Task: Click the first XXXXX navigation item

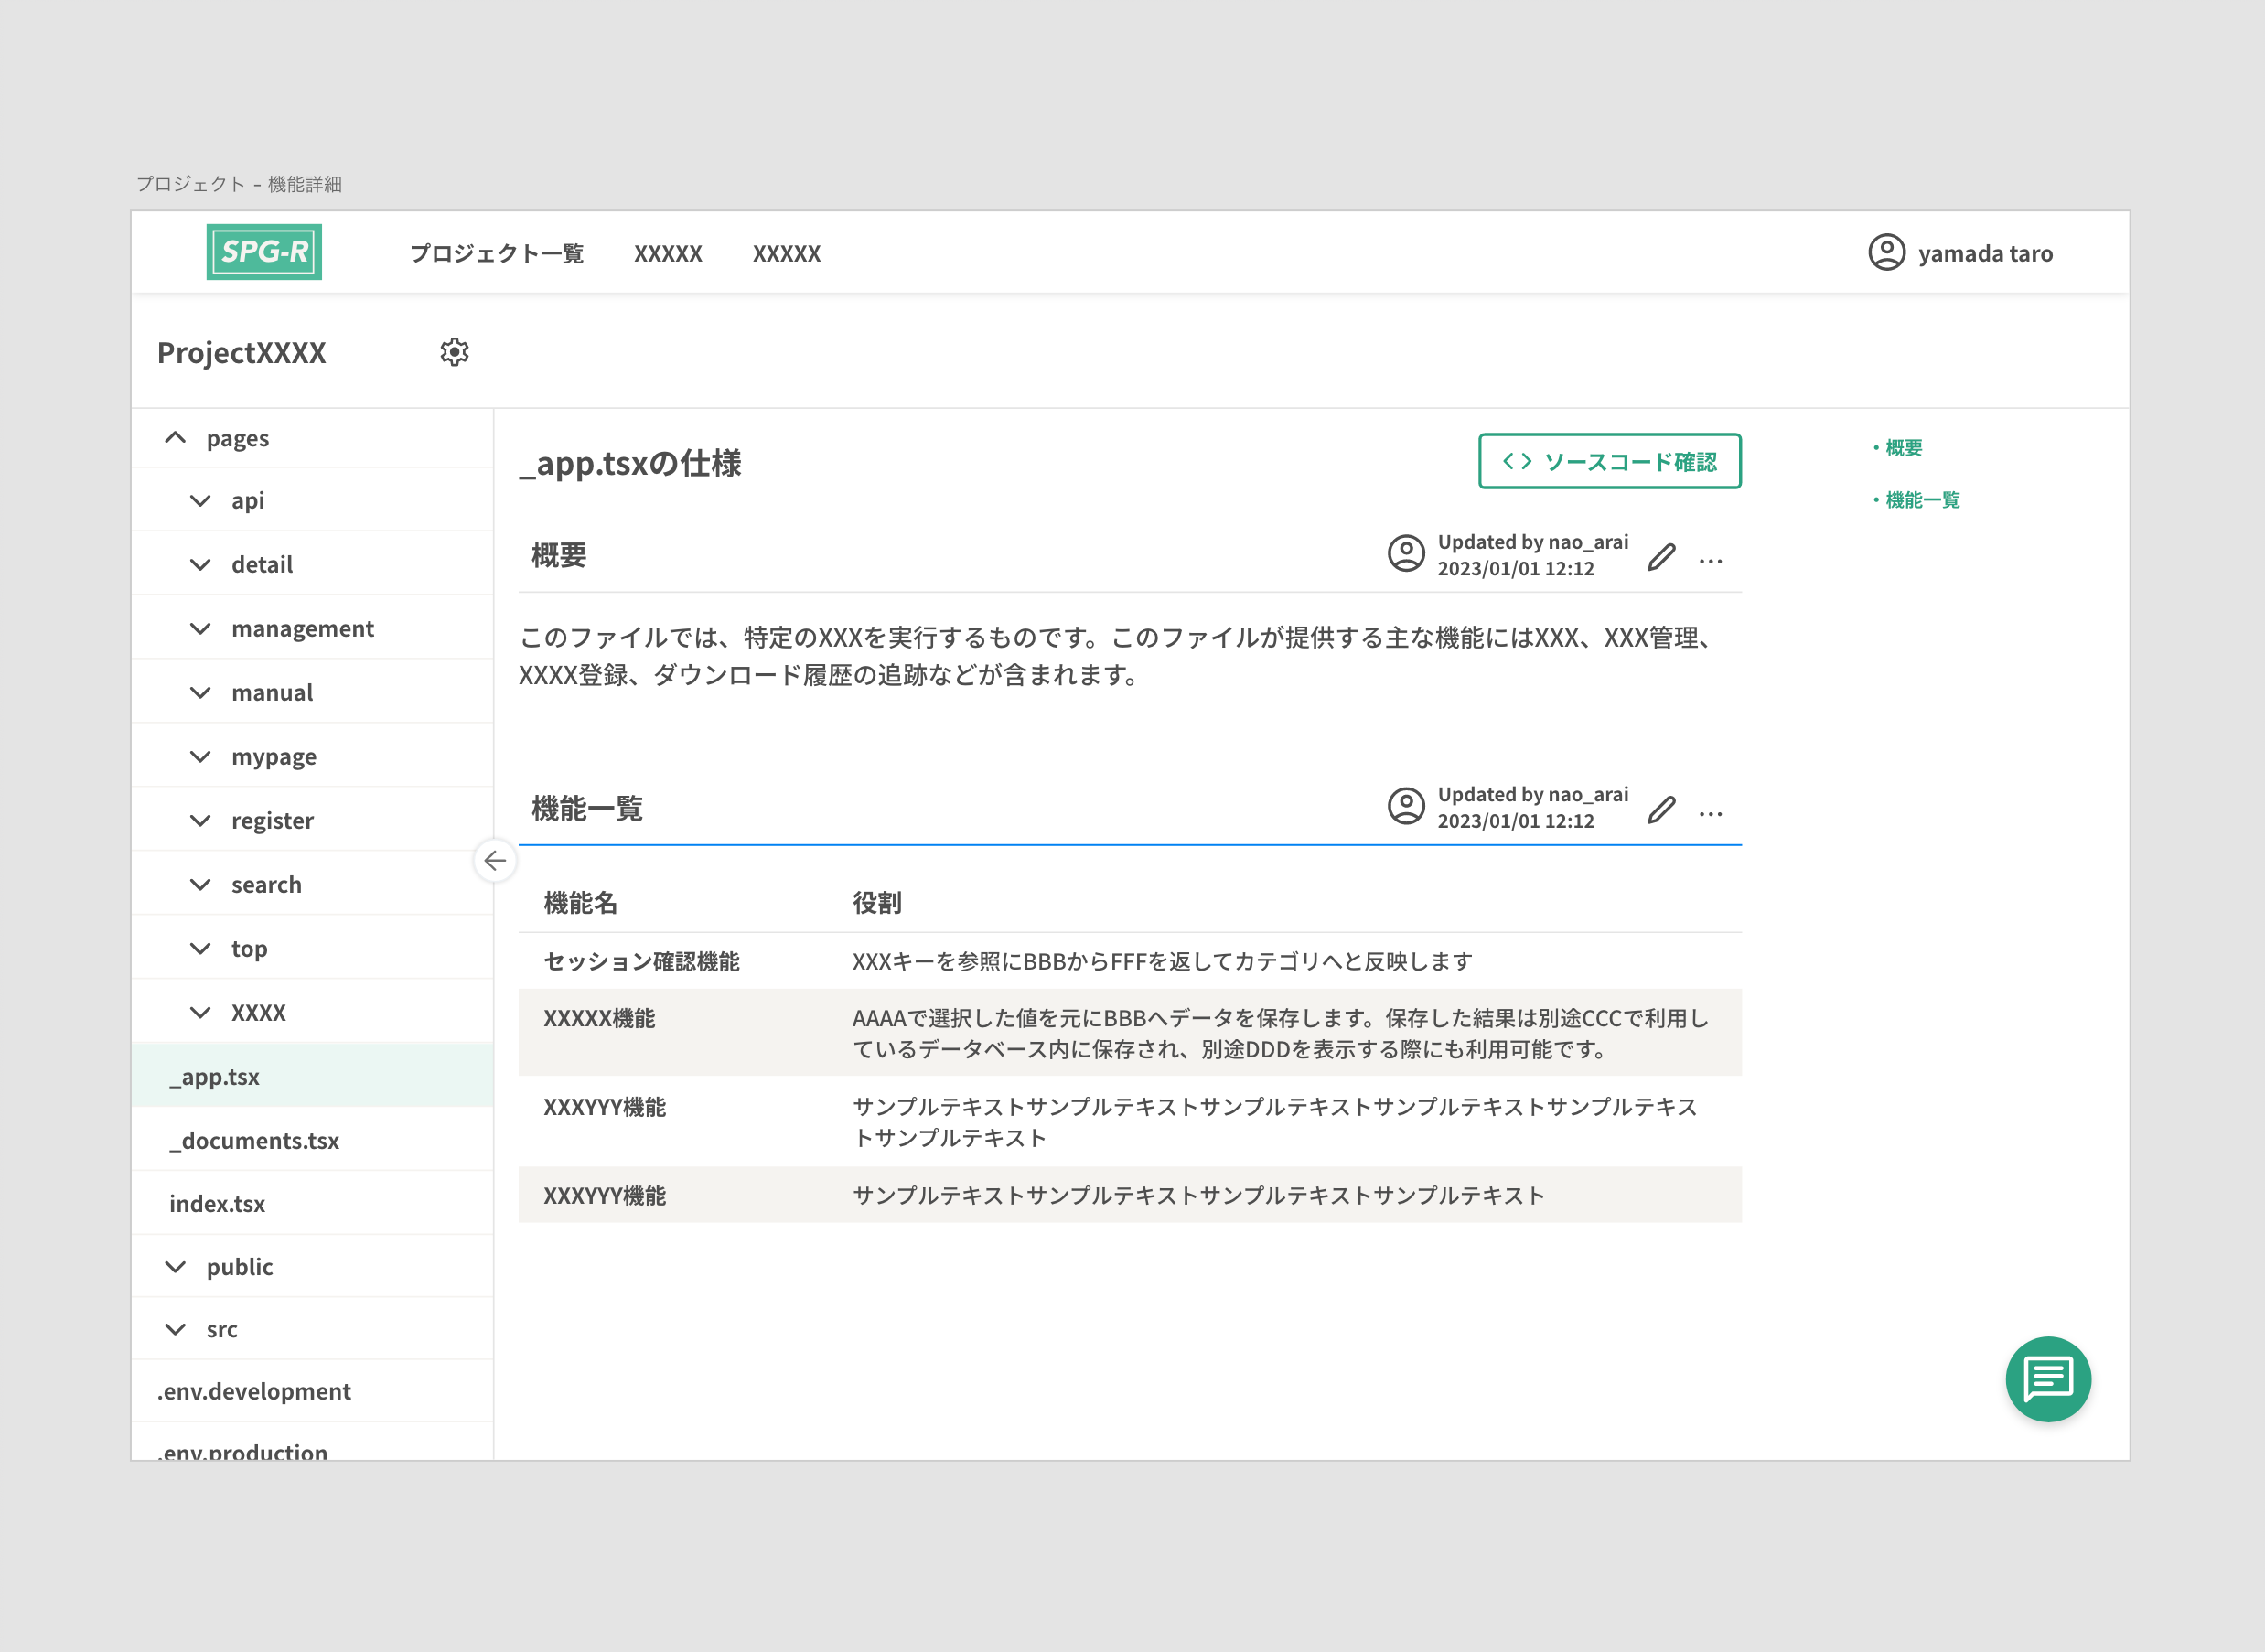Action: [668, 254]
